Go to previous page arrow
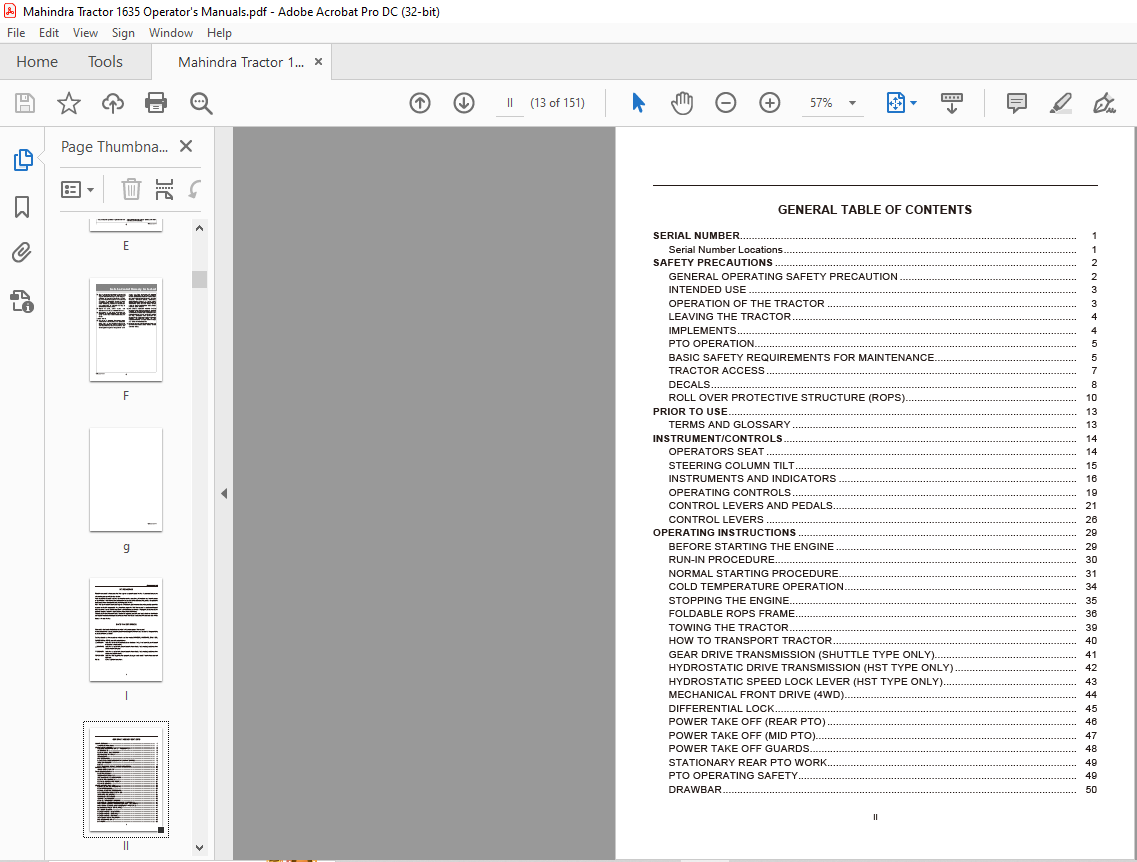 click(x=420, y=103)
